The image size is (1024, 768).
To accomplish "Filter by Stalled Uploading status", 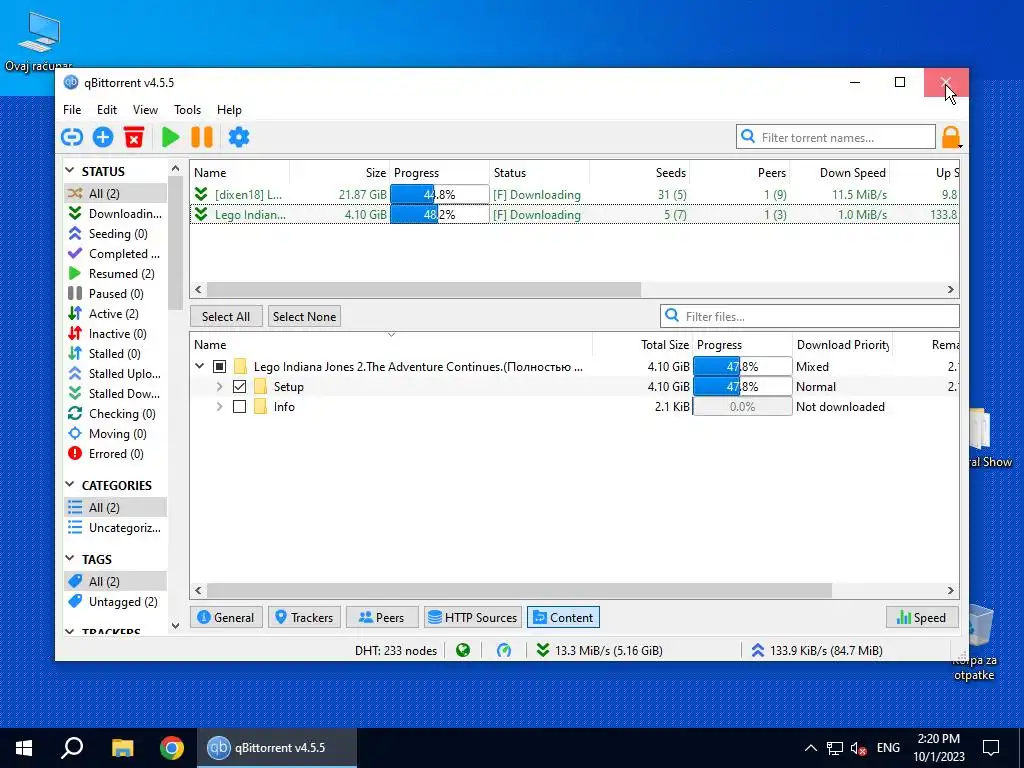I will [x=115, y=374].
